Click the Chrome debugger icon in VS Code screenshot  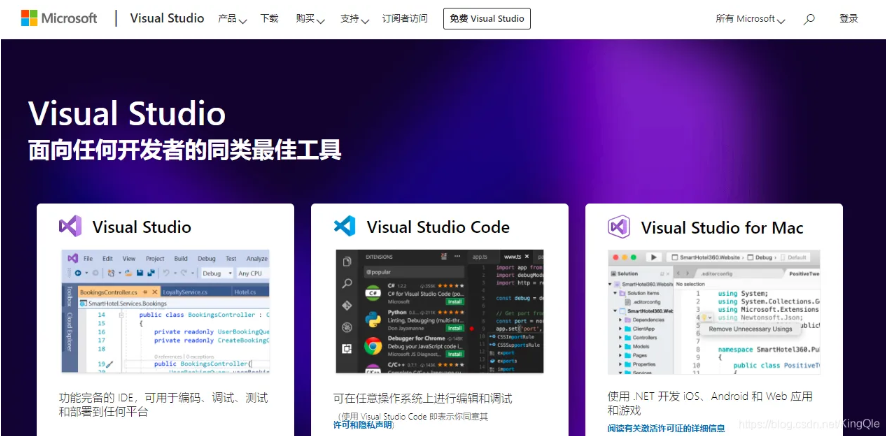tap(372, 346)
